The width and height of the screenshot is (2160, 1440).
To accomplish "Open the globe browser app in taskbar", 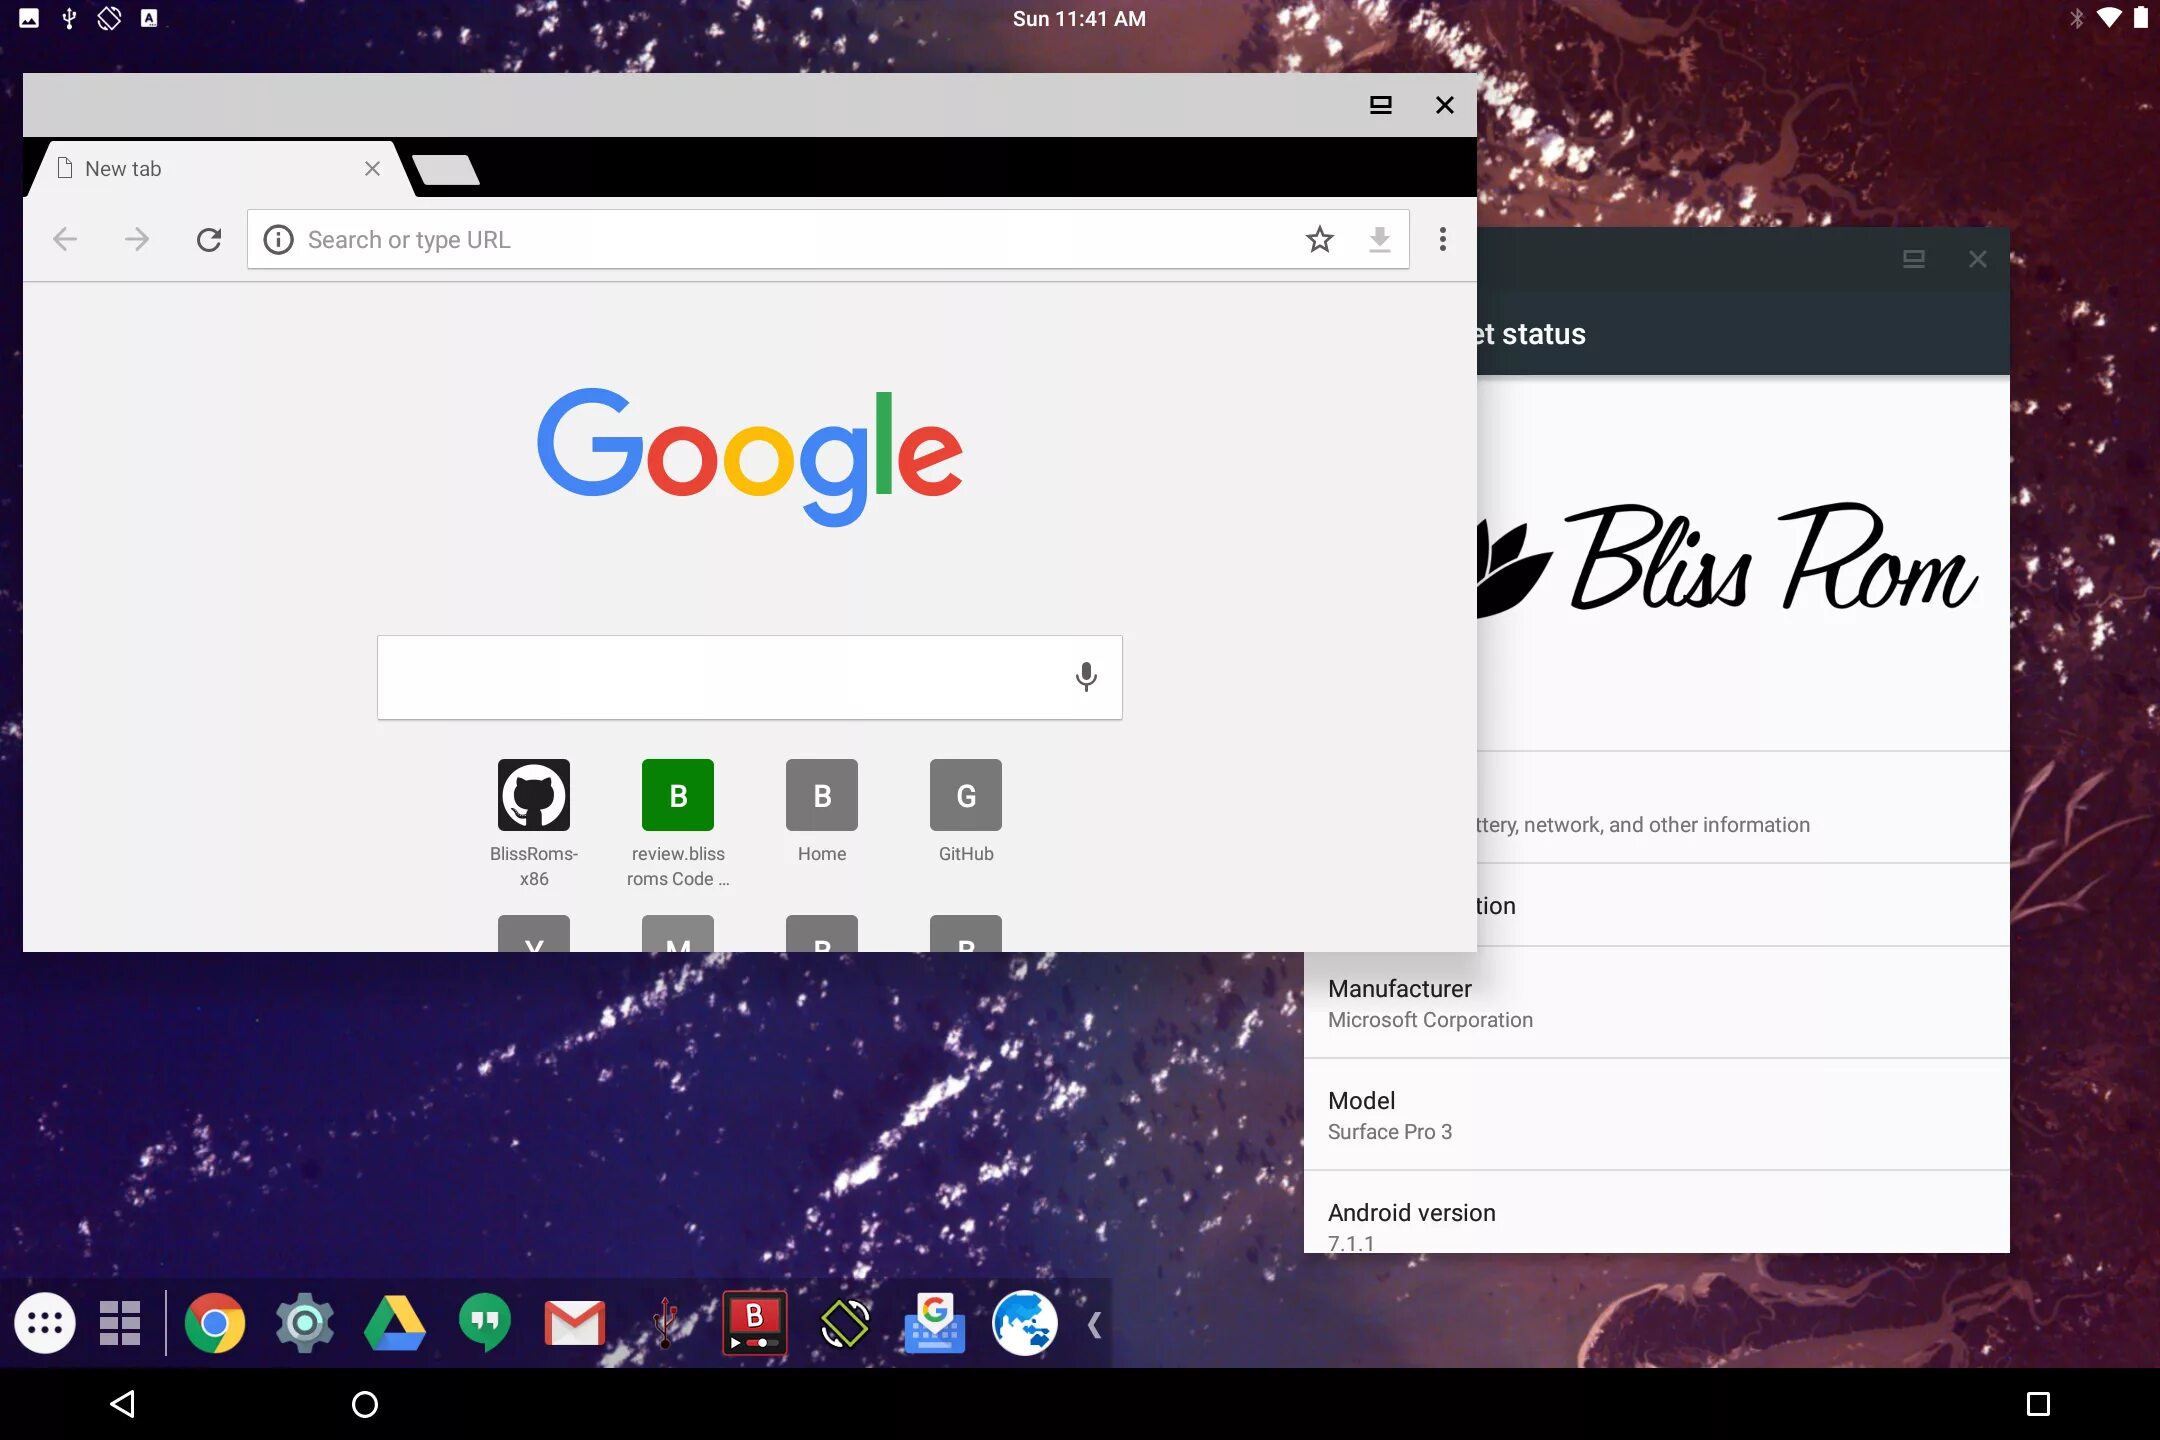I will coord(1025,1323).
